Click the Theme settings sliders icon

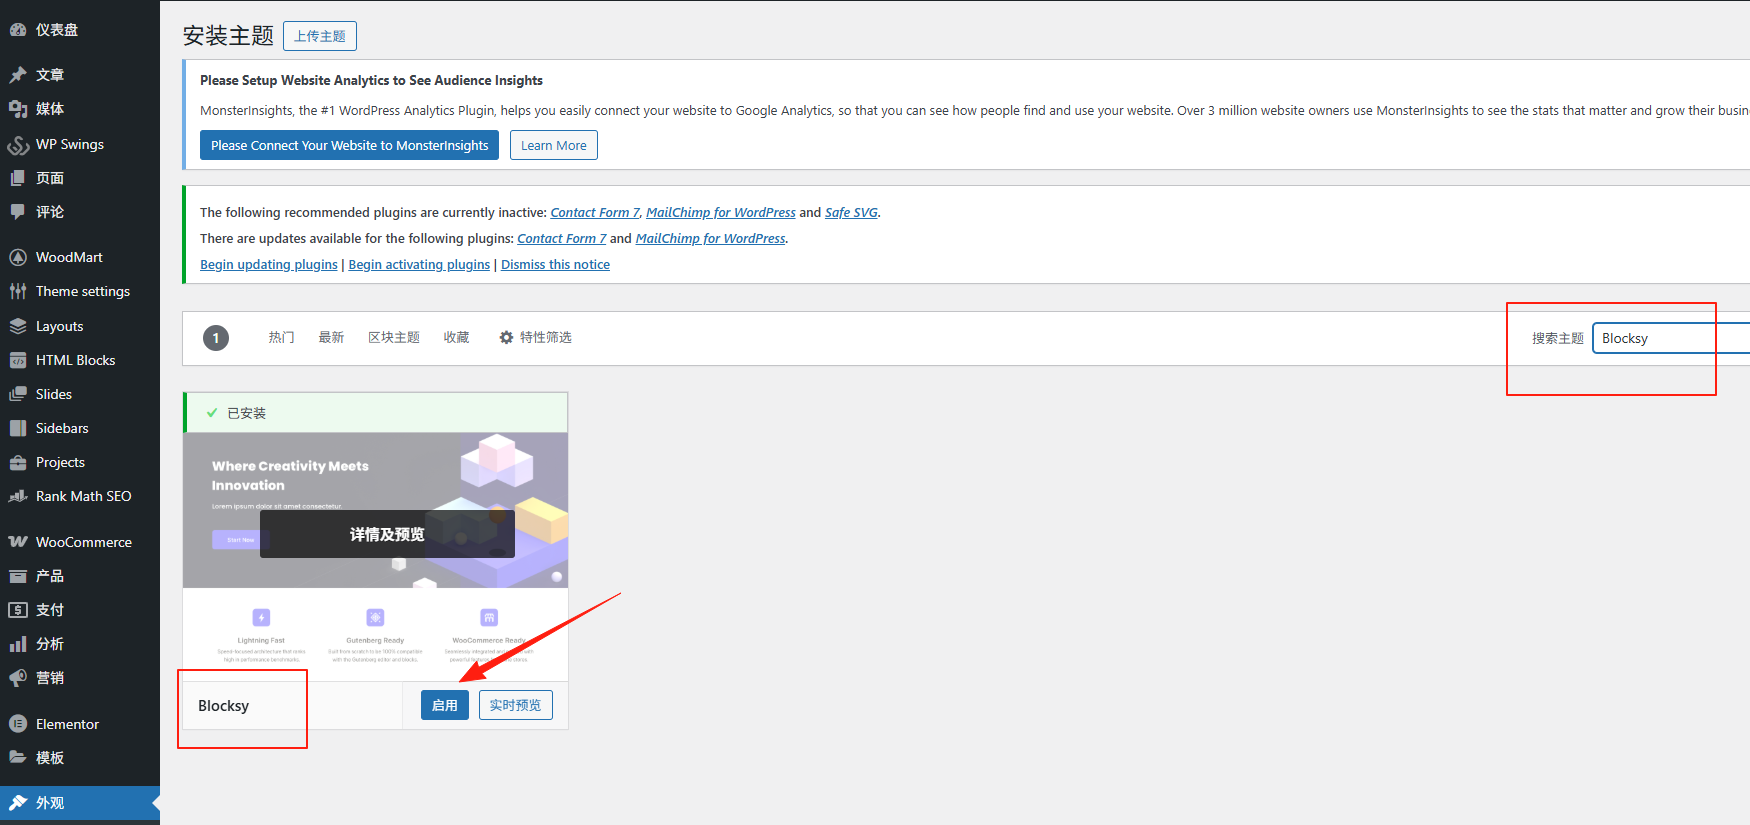(x=18, y=291)
